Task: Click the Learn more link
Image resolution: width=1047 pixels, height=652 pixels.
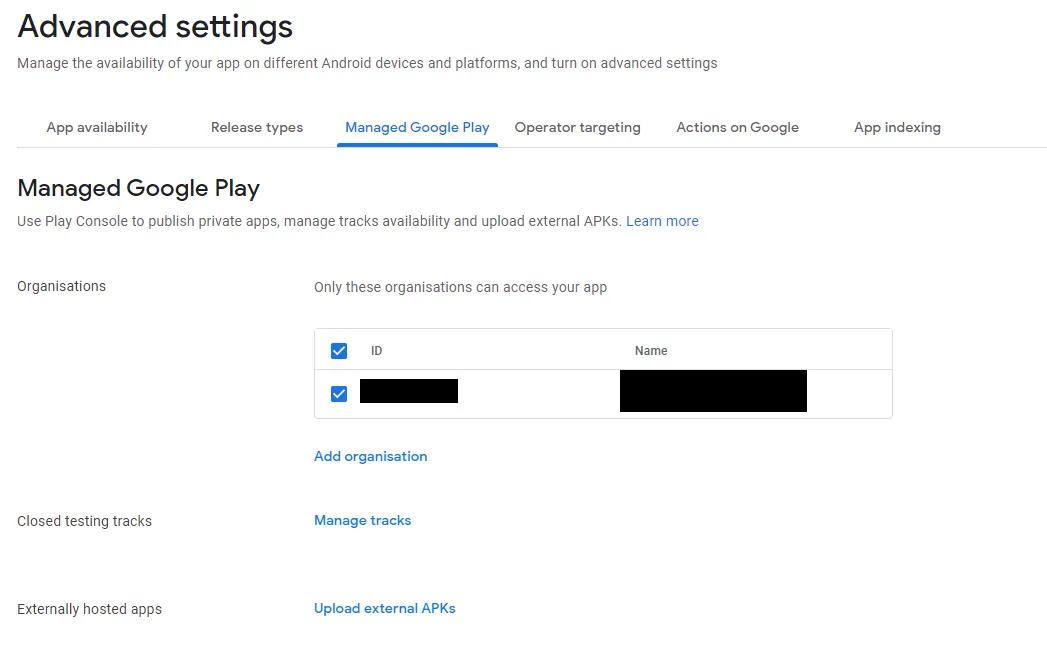Action: click(x=662, y=221)
